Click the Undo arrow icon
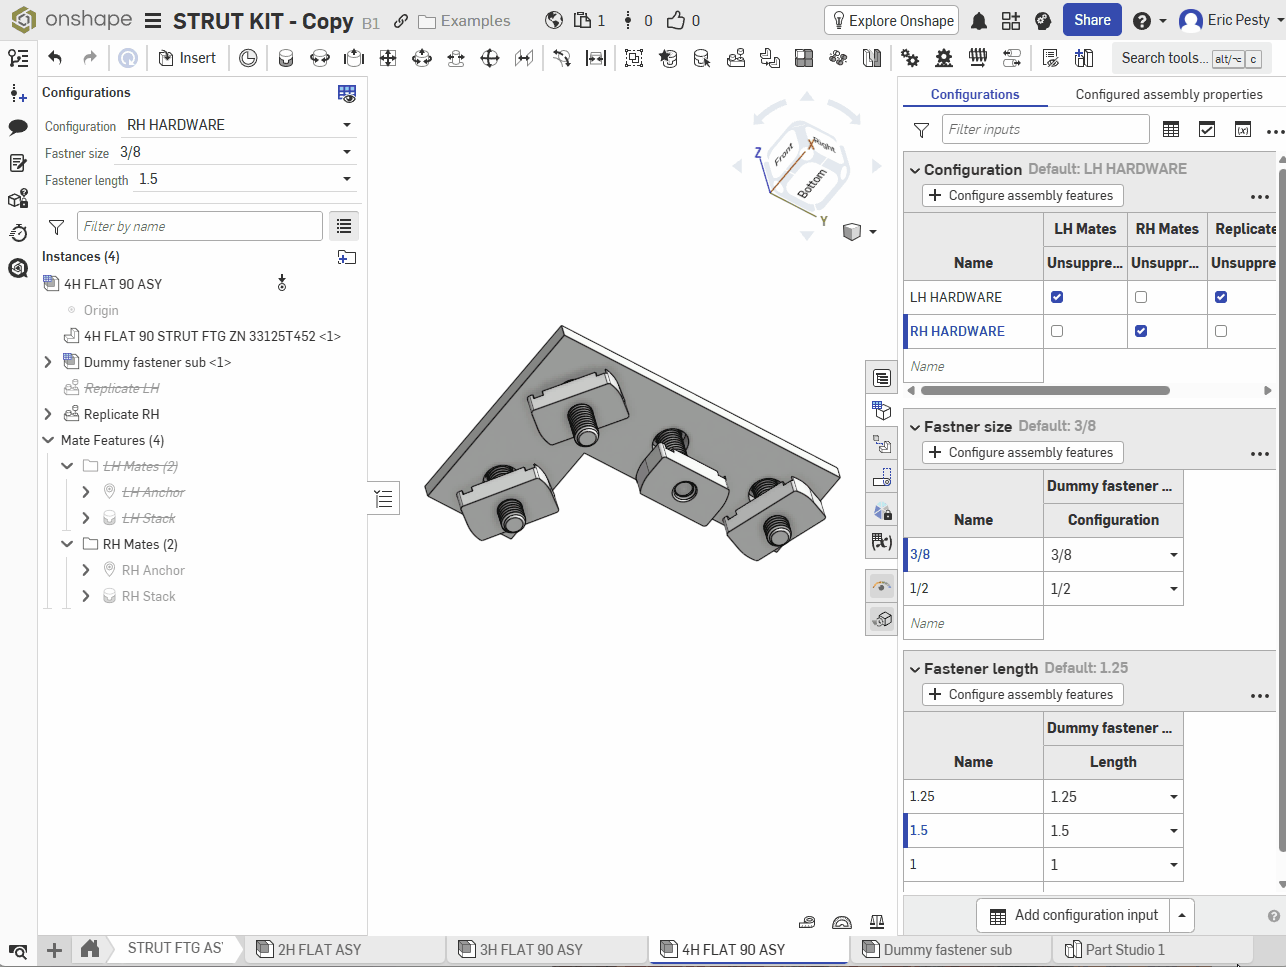 tap(55, 58)
